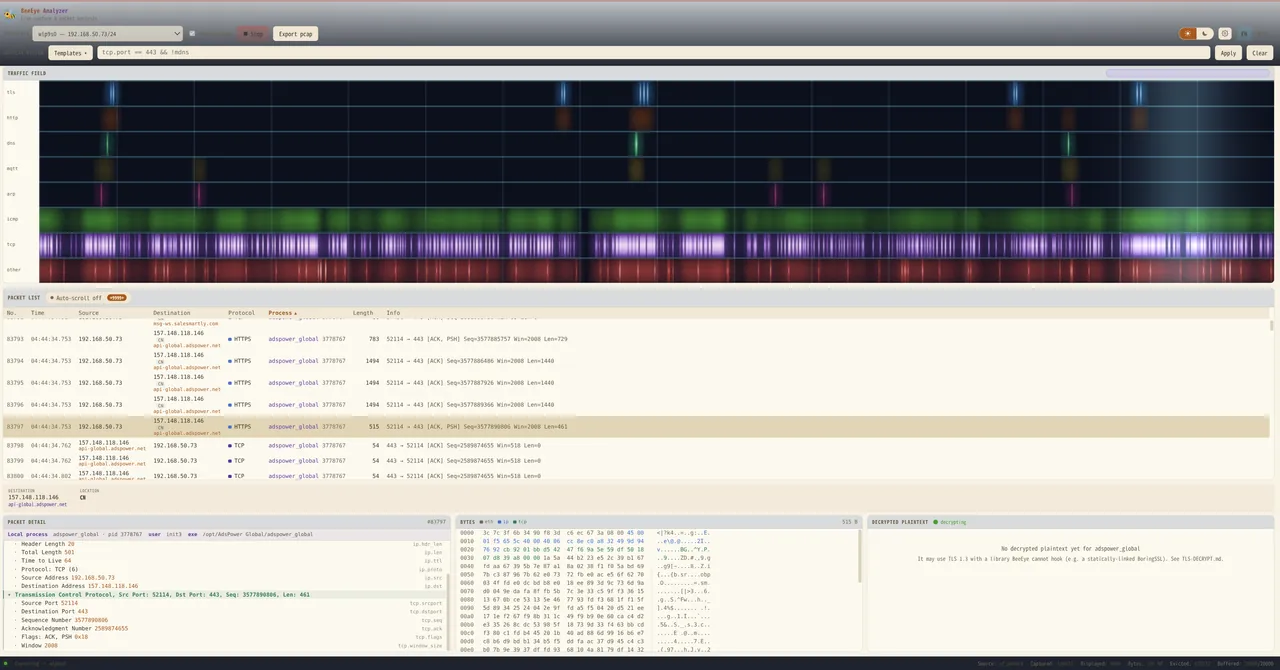Focus the tcp.port filter input field

pyautogui.click(x=653, y=52)
